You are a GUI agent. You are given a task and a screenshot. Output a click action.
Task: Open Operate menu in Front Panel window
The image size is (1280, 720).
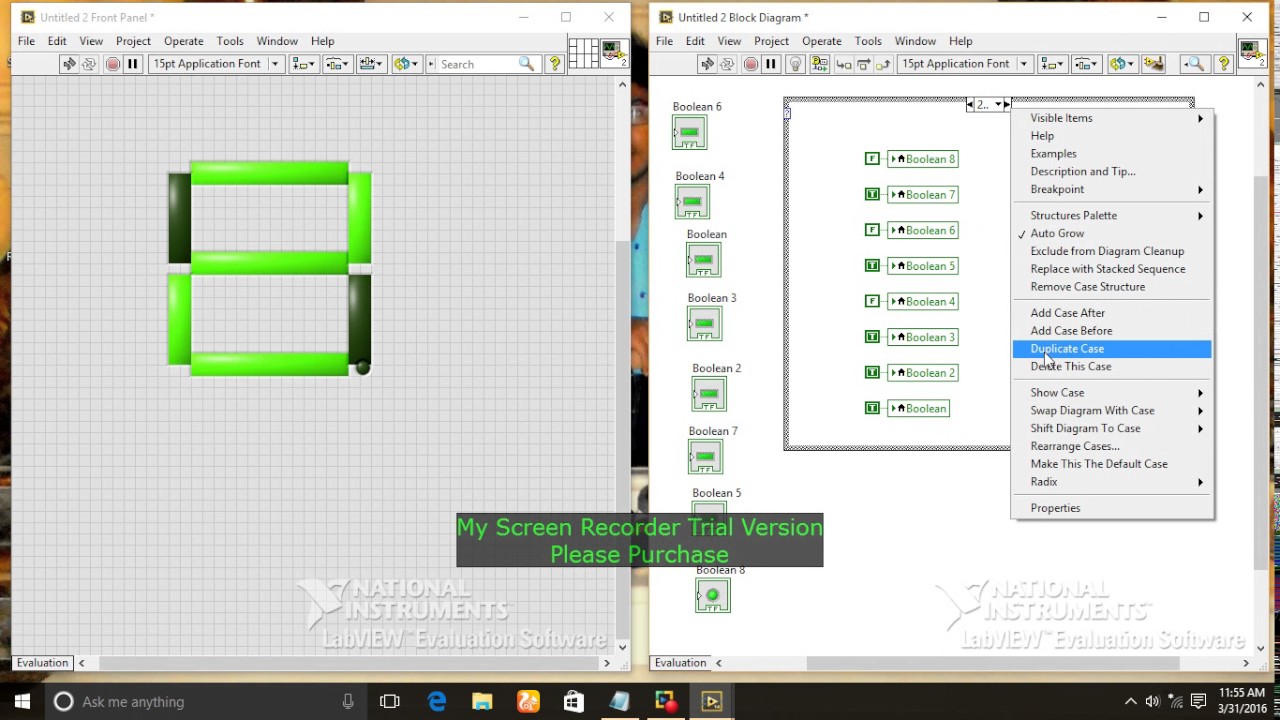point(183,41)
